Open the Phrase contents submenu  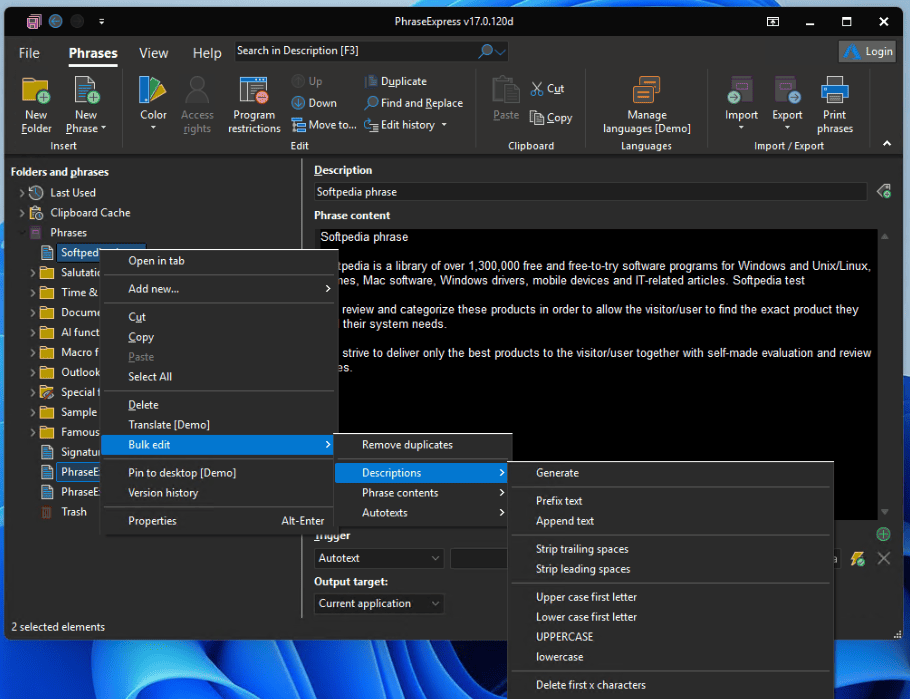click(422, 493)
